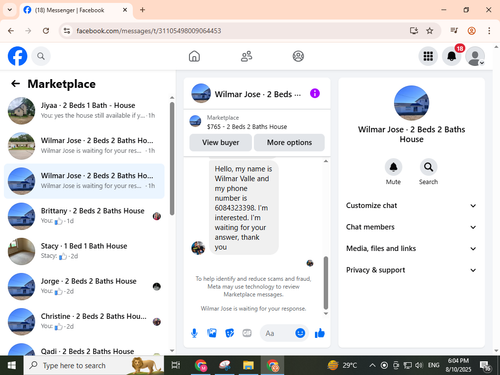Click the Windows taskbar search box

click(94, 366)
